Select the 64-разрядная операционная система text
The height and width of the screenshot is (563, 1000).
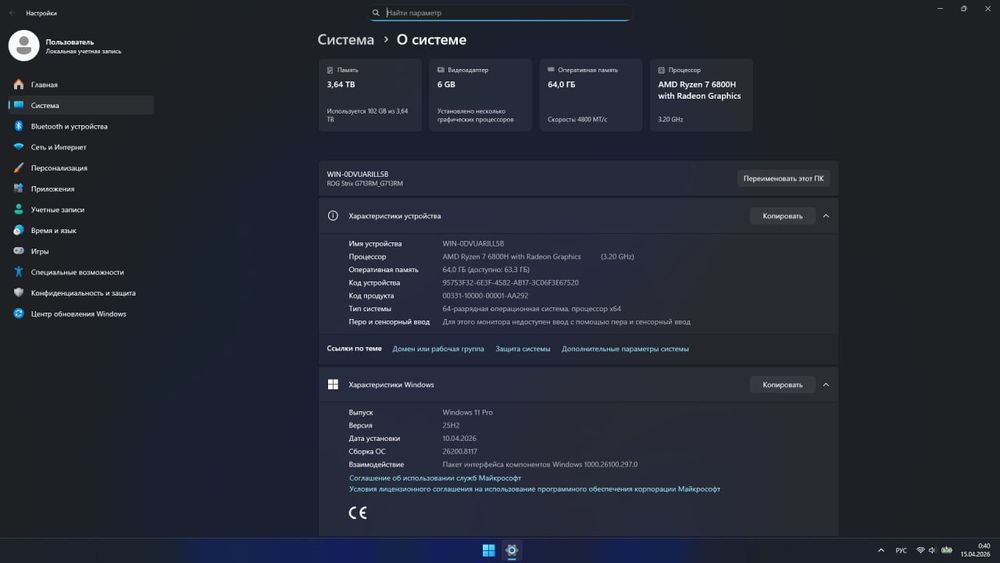pos(531,309)
